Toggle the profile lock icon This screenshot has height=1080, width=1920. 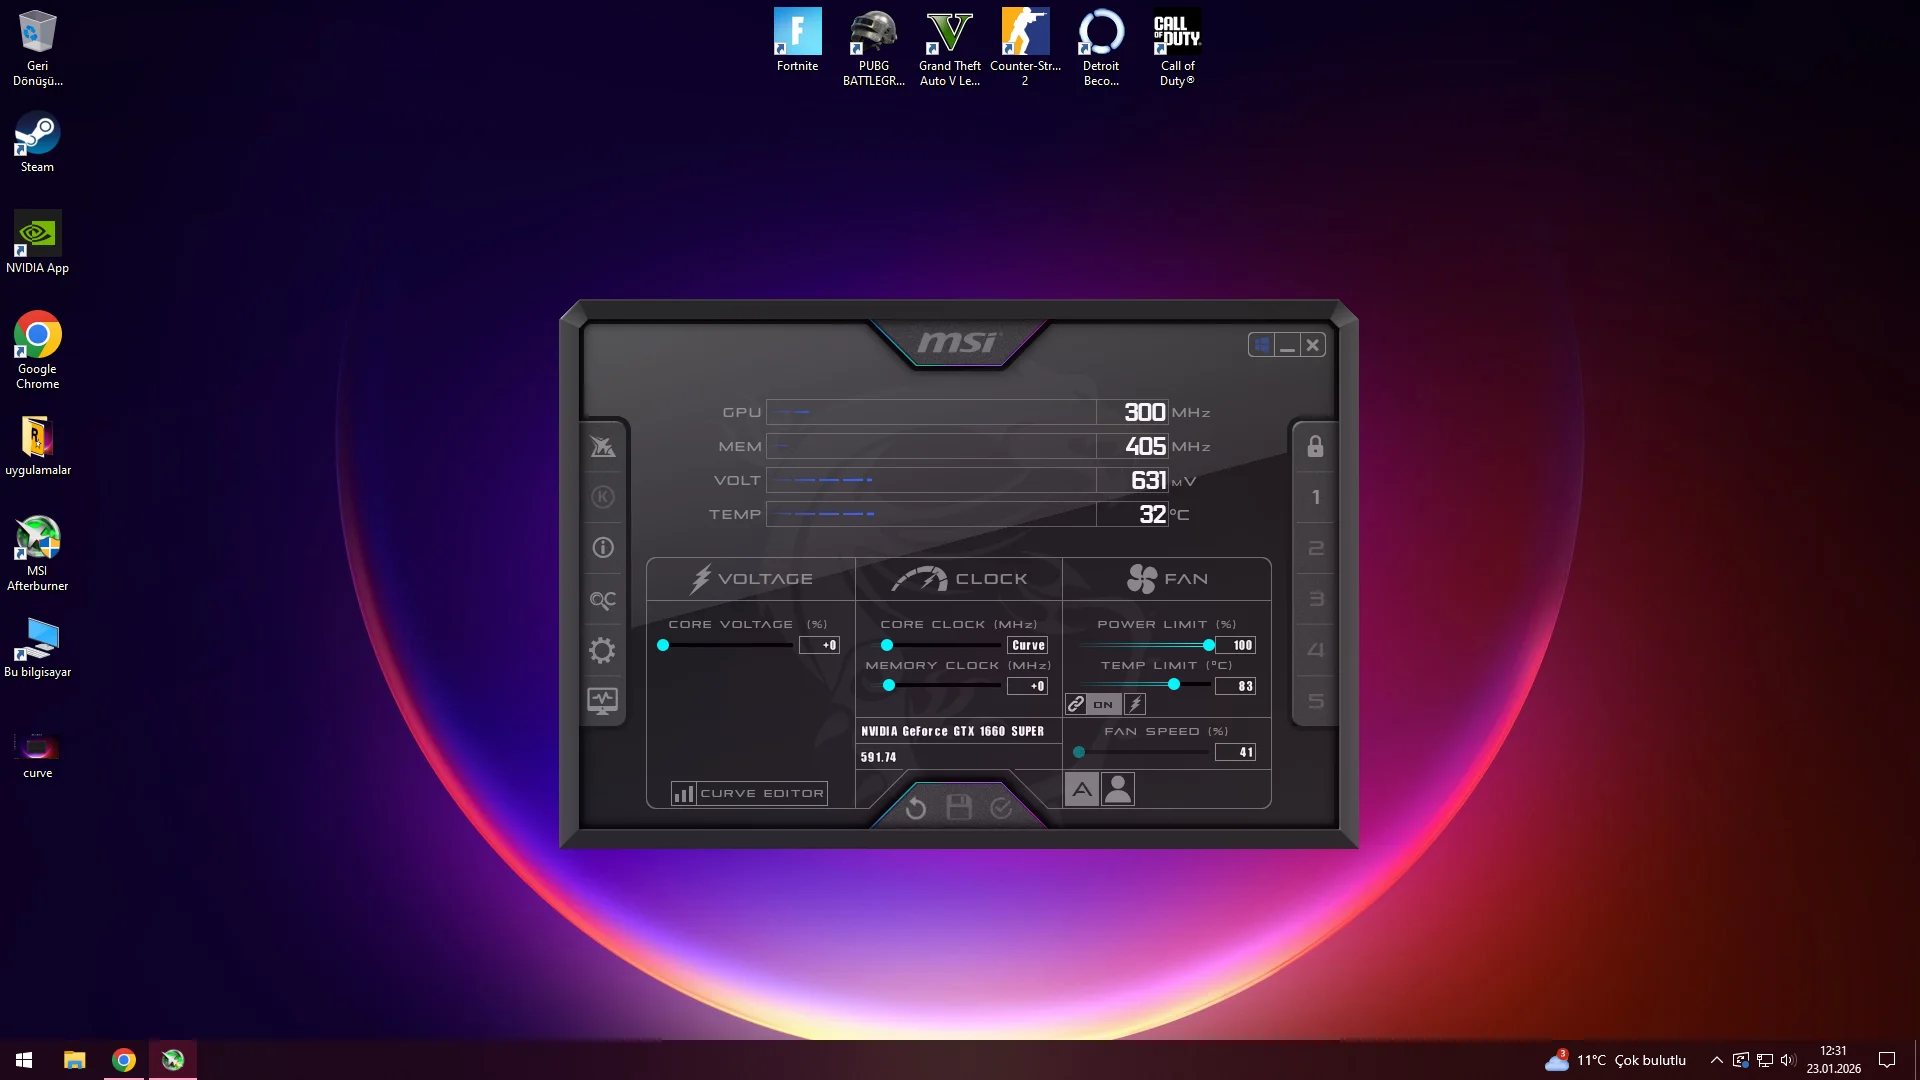click(x=1315, y=447)
